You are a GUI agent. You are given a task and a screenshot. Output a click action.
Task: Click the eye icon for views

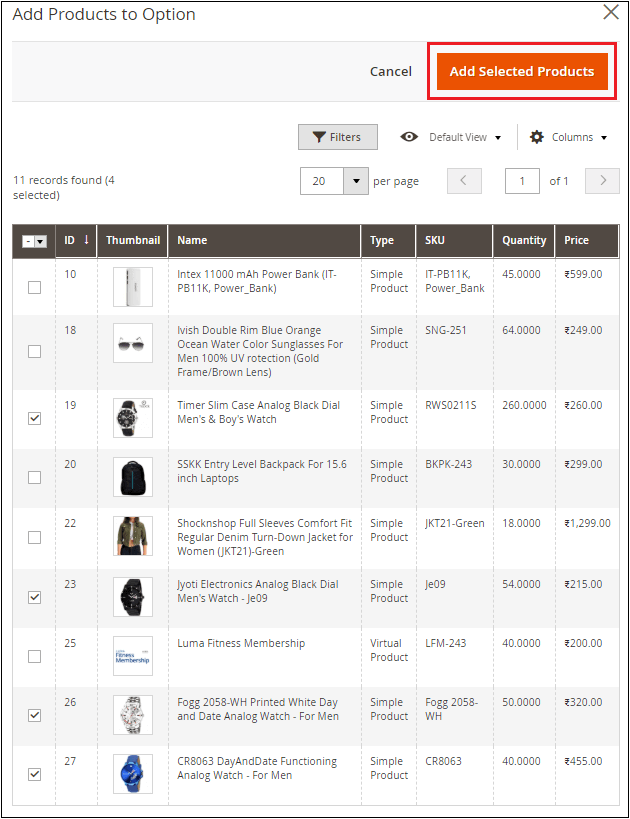tap(409, 137)
